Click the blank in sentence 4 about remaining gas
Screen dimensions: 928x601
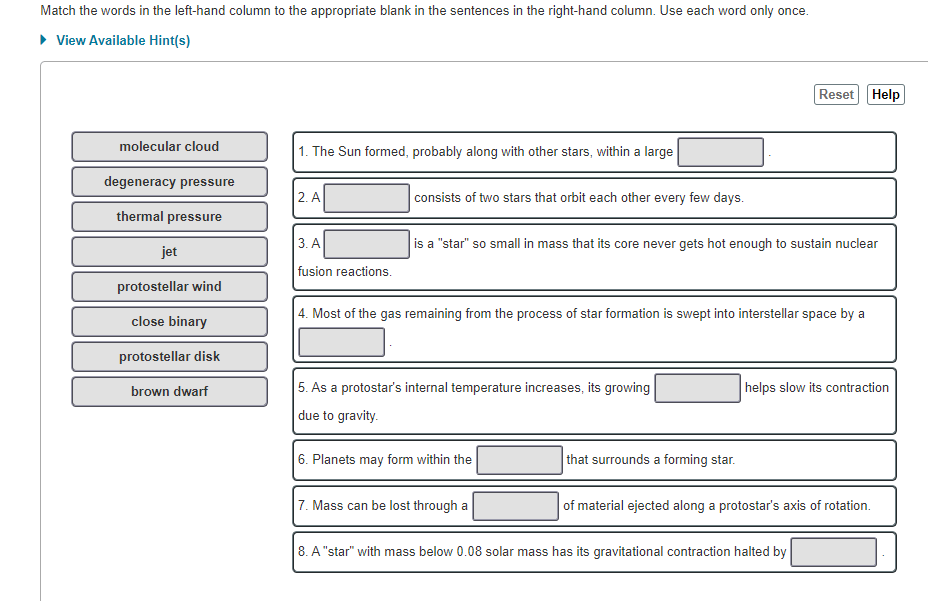click(x=341, y=342)
